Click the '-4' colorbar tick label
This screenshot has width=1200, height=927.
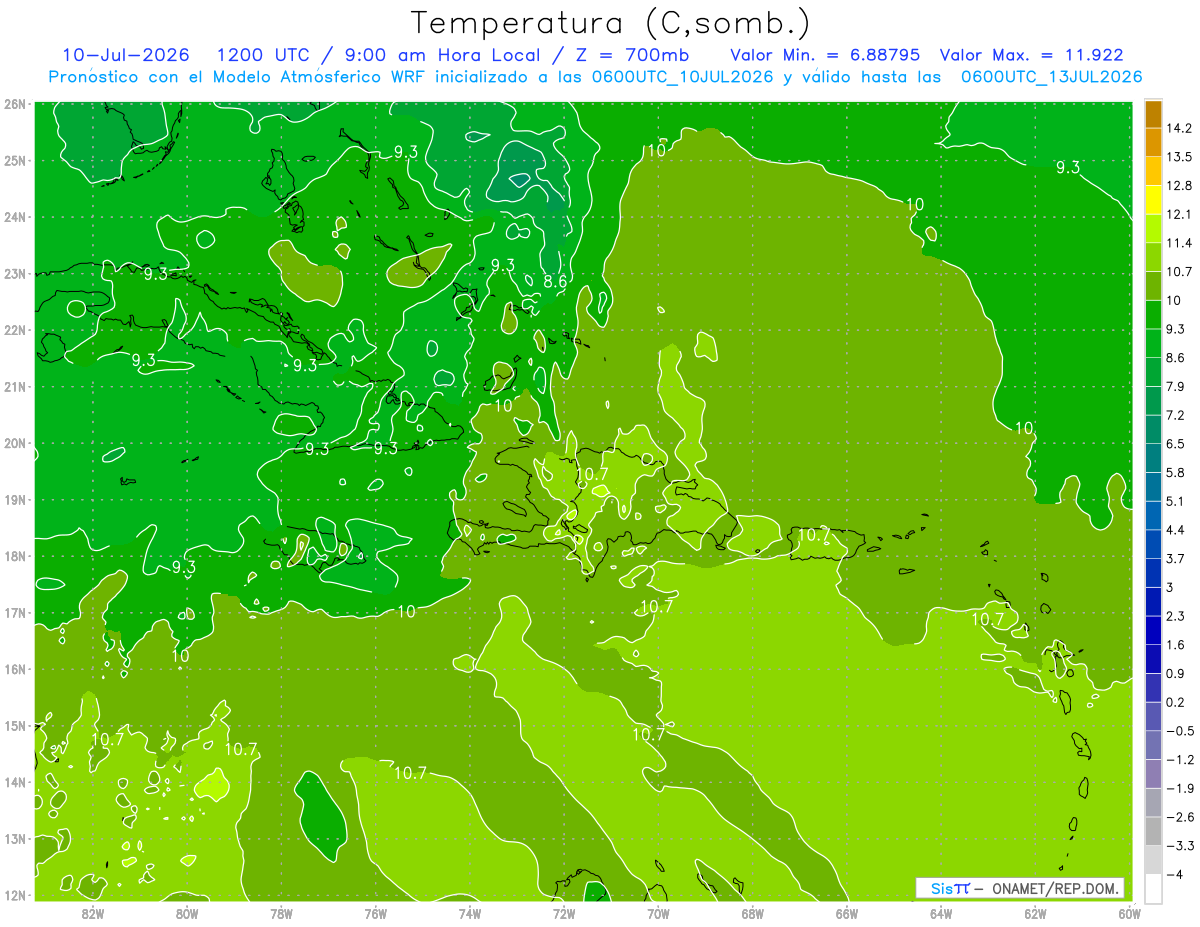pos(1174,873)
